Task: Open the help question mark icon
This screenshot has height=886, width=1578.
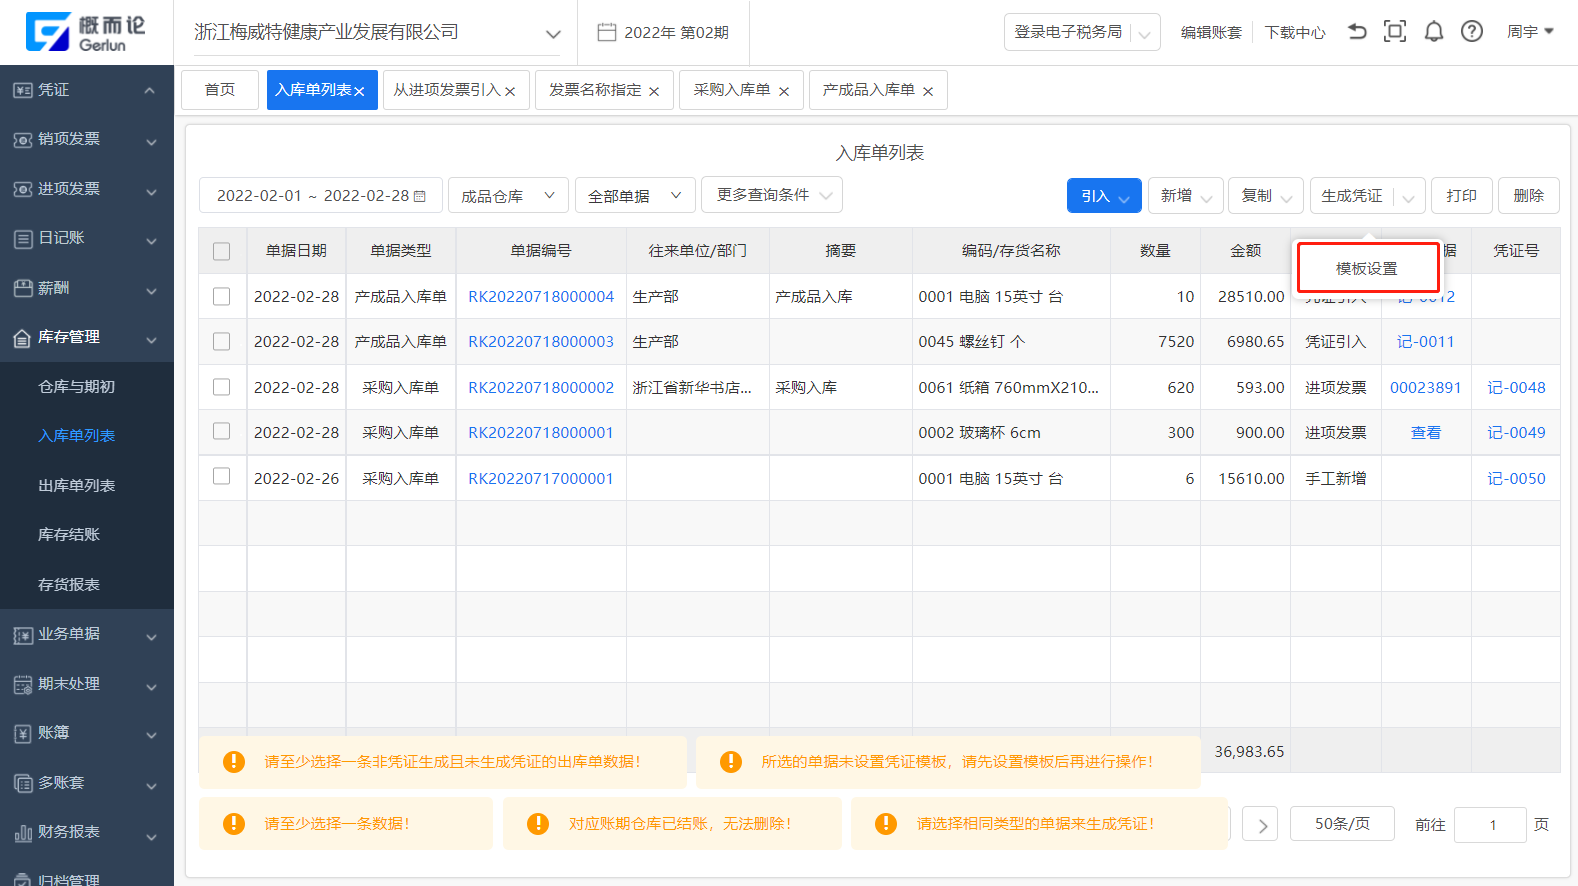Action: (x=1472, y=31)
